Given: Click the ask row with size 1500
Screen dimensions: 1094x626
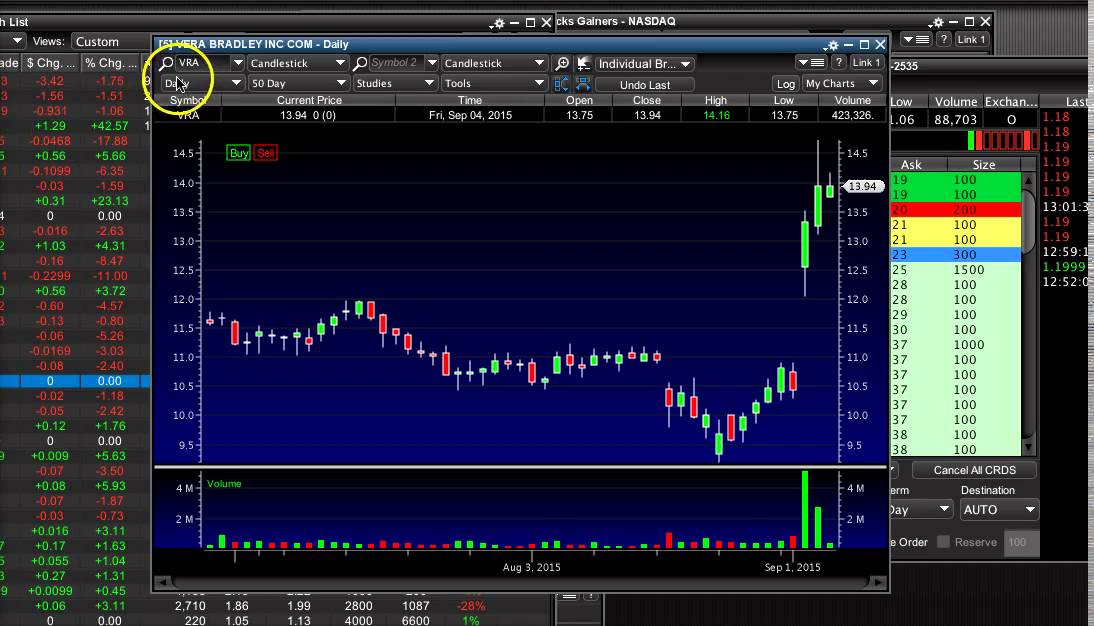Looking at the screenshot, I should 956,269.
